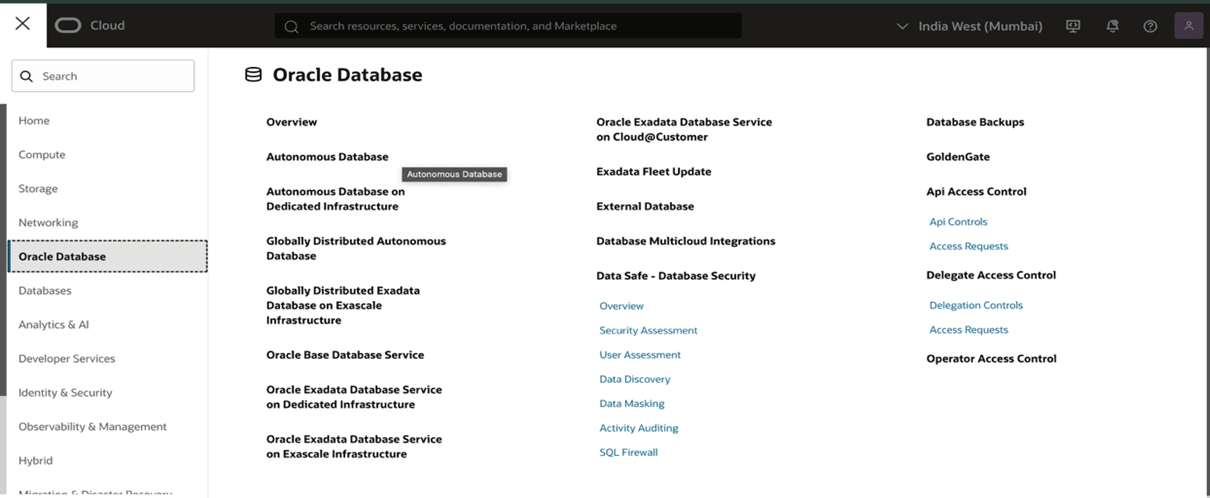Open Globally Distributed Autonomous Database
Image resolution: width=1210 pixels, height=498 pixels.
point(356,248)
